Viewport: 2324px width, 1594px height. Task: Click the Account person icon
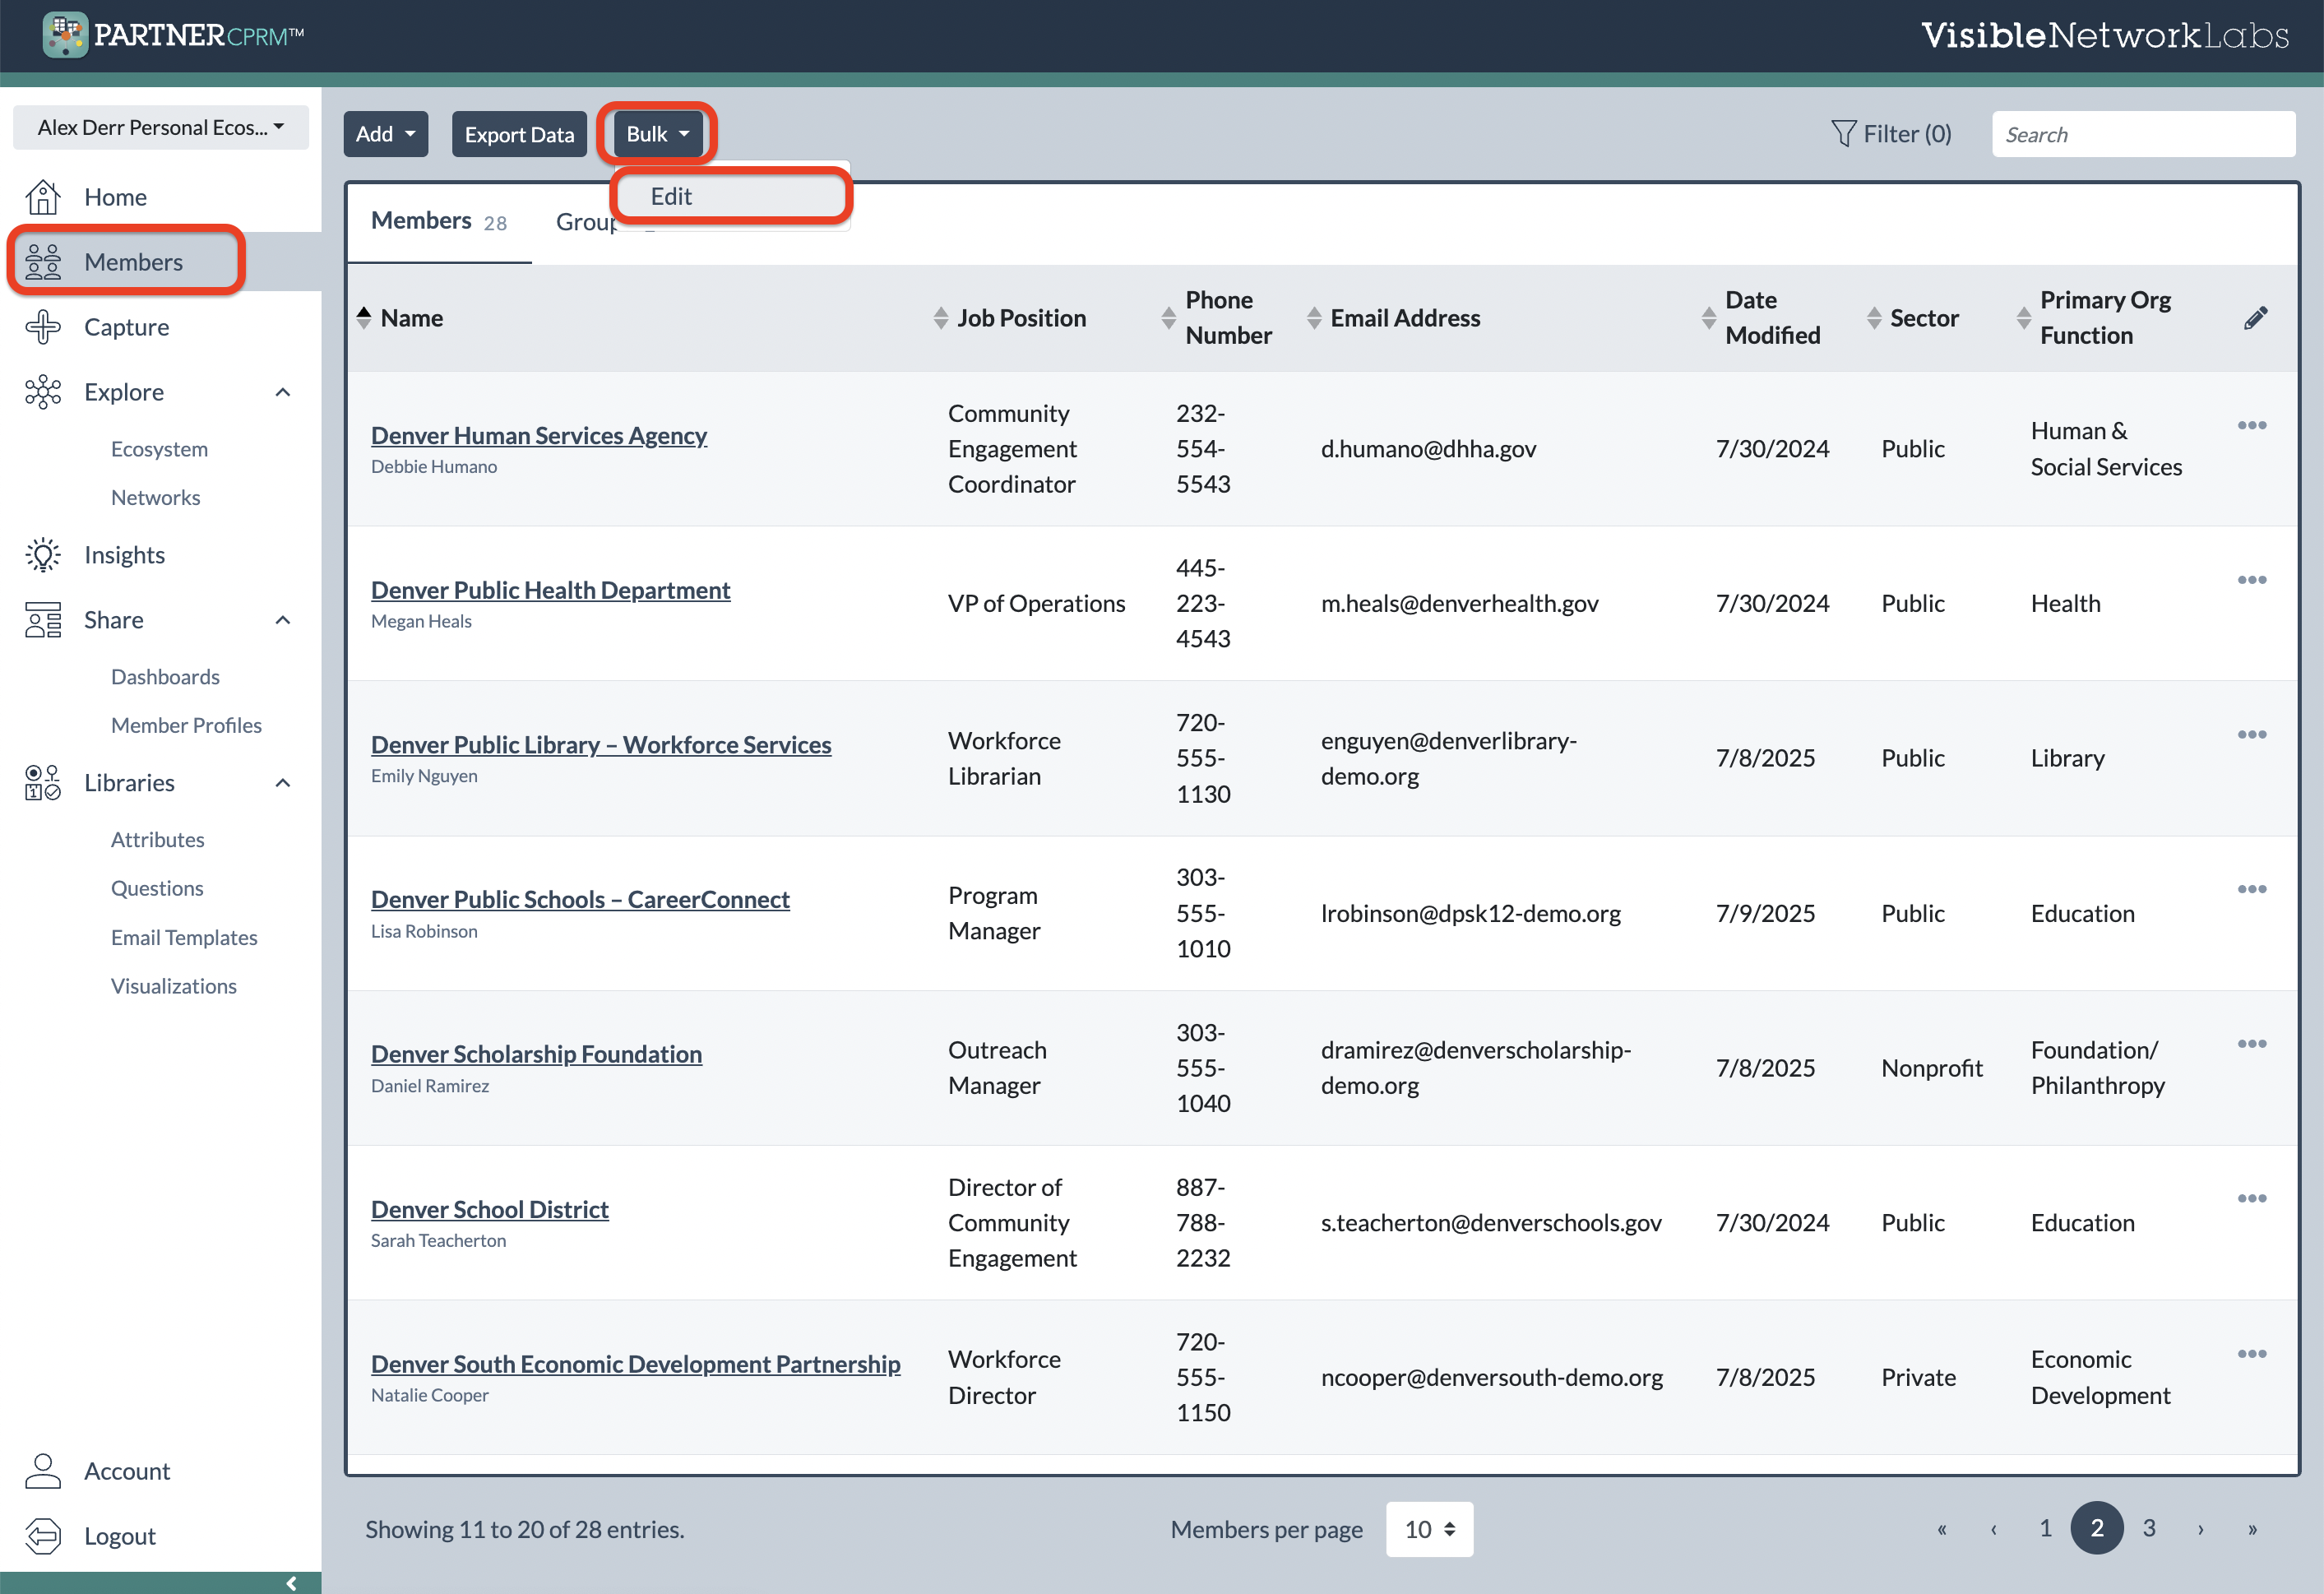pos(43,1471)
